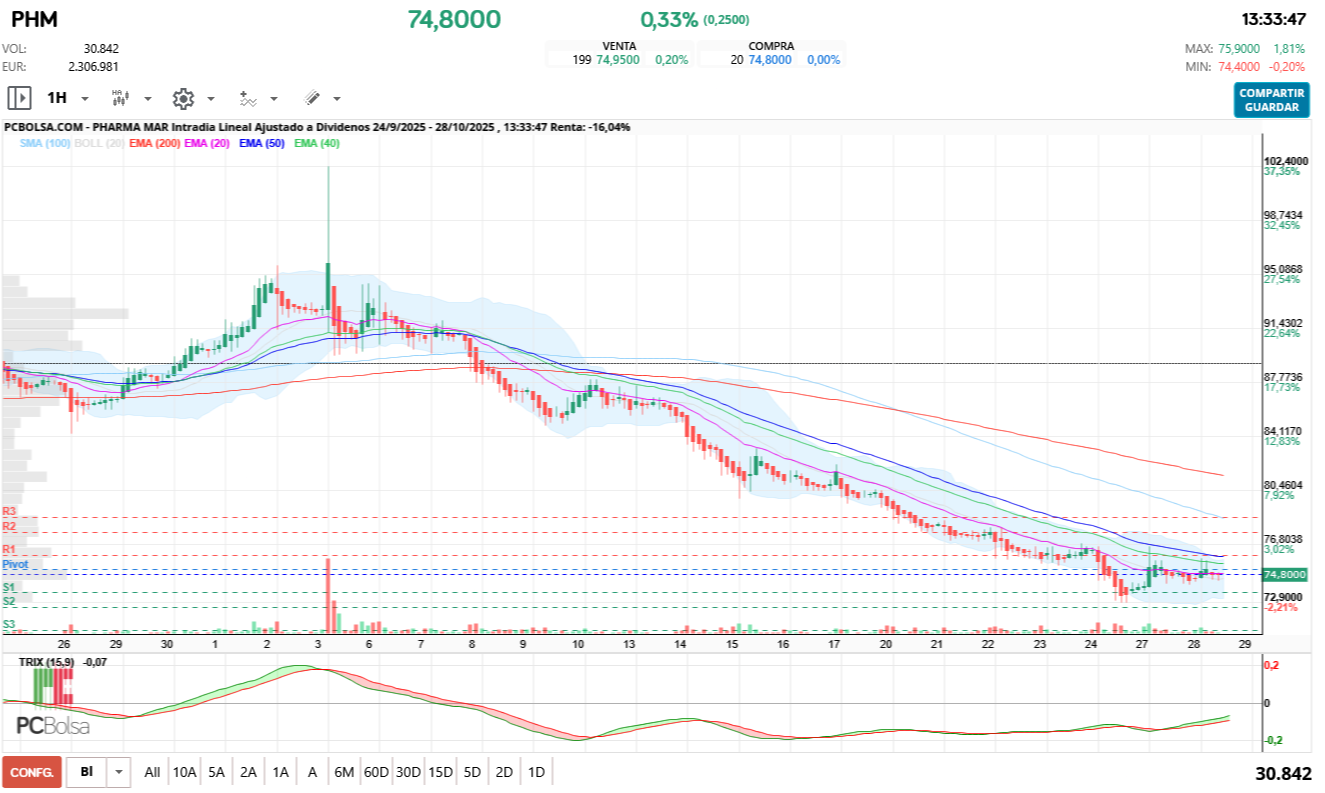Click the 74,8000 current price marker

(x=1286, y=574)
